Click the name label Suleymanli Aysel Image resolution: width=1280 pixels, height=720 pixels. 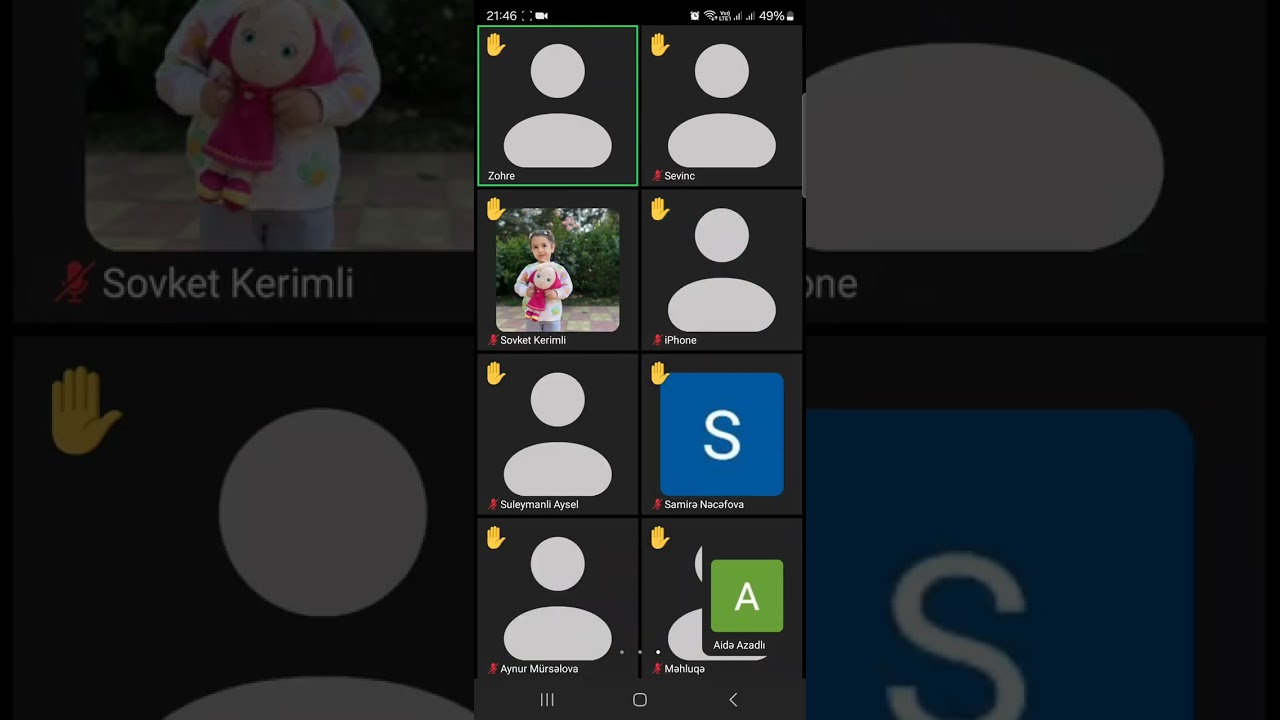coord(539,504)
